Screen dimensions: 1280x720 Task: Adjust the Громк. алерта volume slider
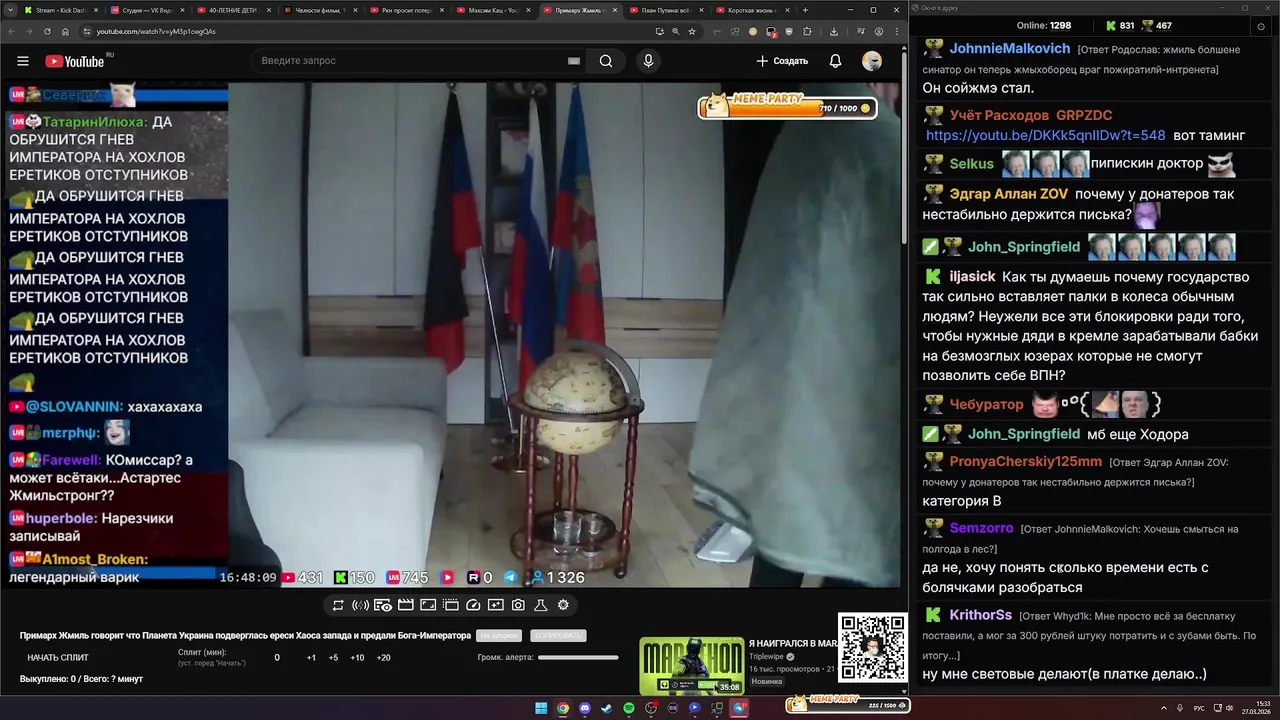pyautogui.click(x=578, y=657)
